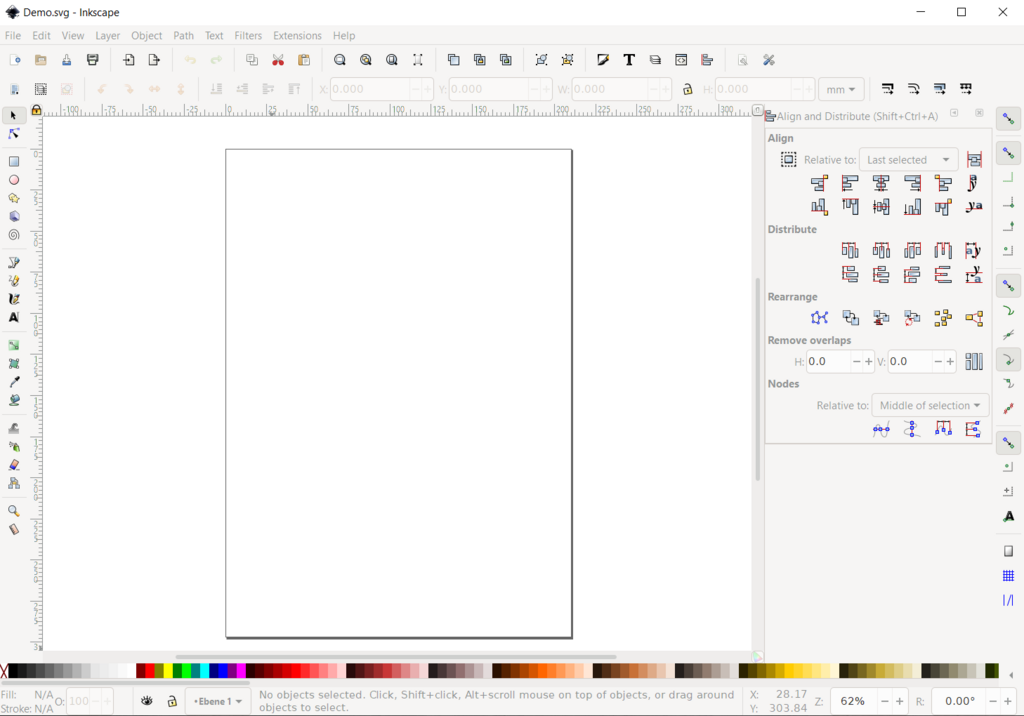Viewport: 1024px width, 716px height.
Task: Click the Exchange positions rearrange icon
Action: [850, 318]
